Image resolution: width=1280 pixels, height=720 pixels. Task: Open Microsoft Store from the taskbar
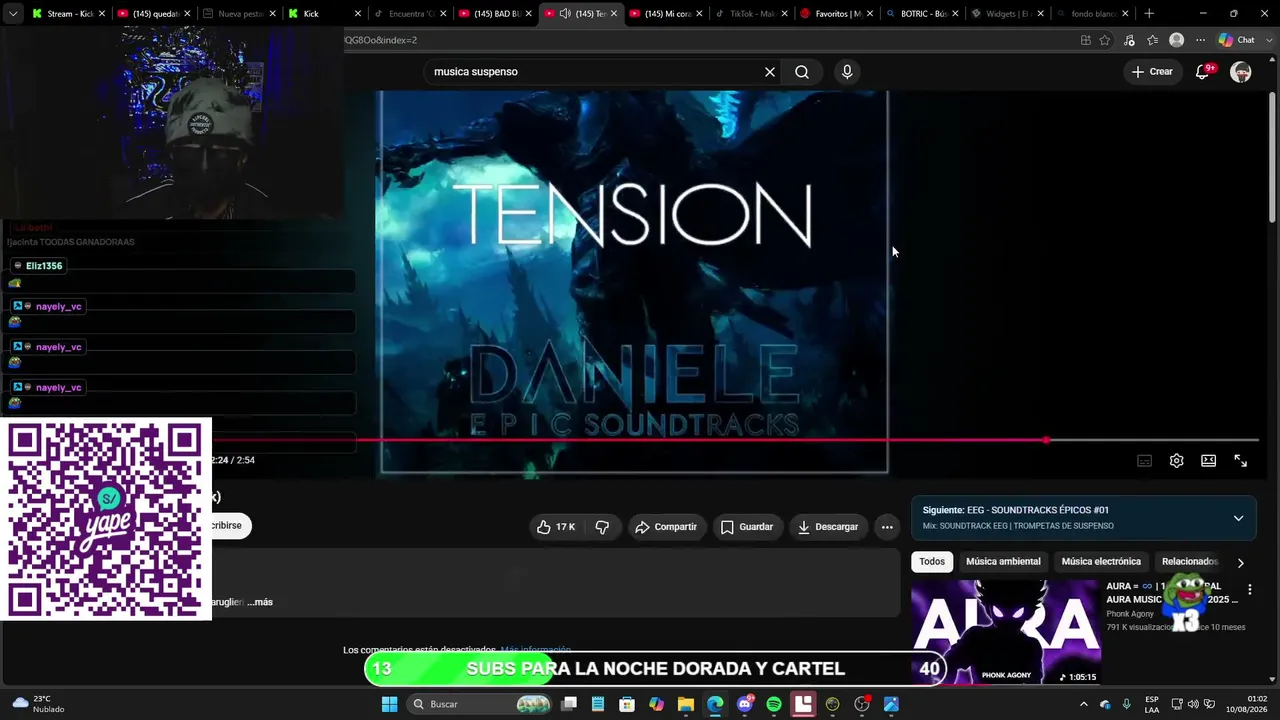pyautogui.click(x=627, y=704)
